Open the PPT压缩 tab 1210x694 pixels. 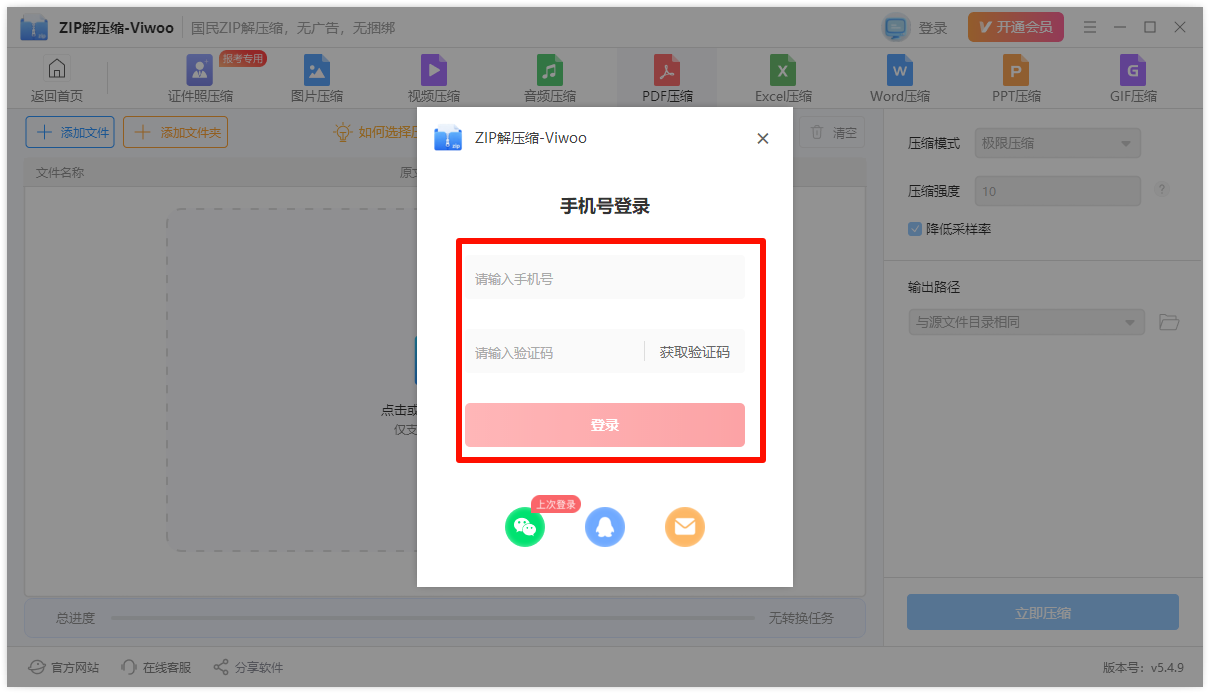coord(1016,78)
